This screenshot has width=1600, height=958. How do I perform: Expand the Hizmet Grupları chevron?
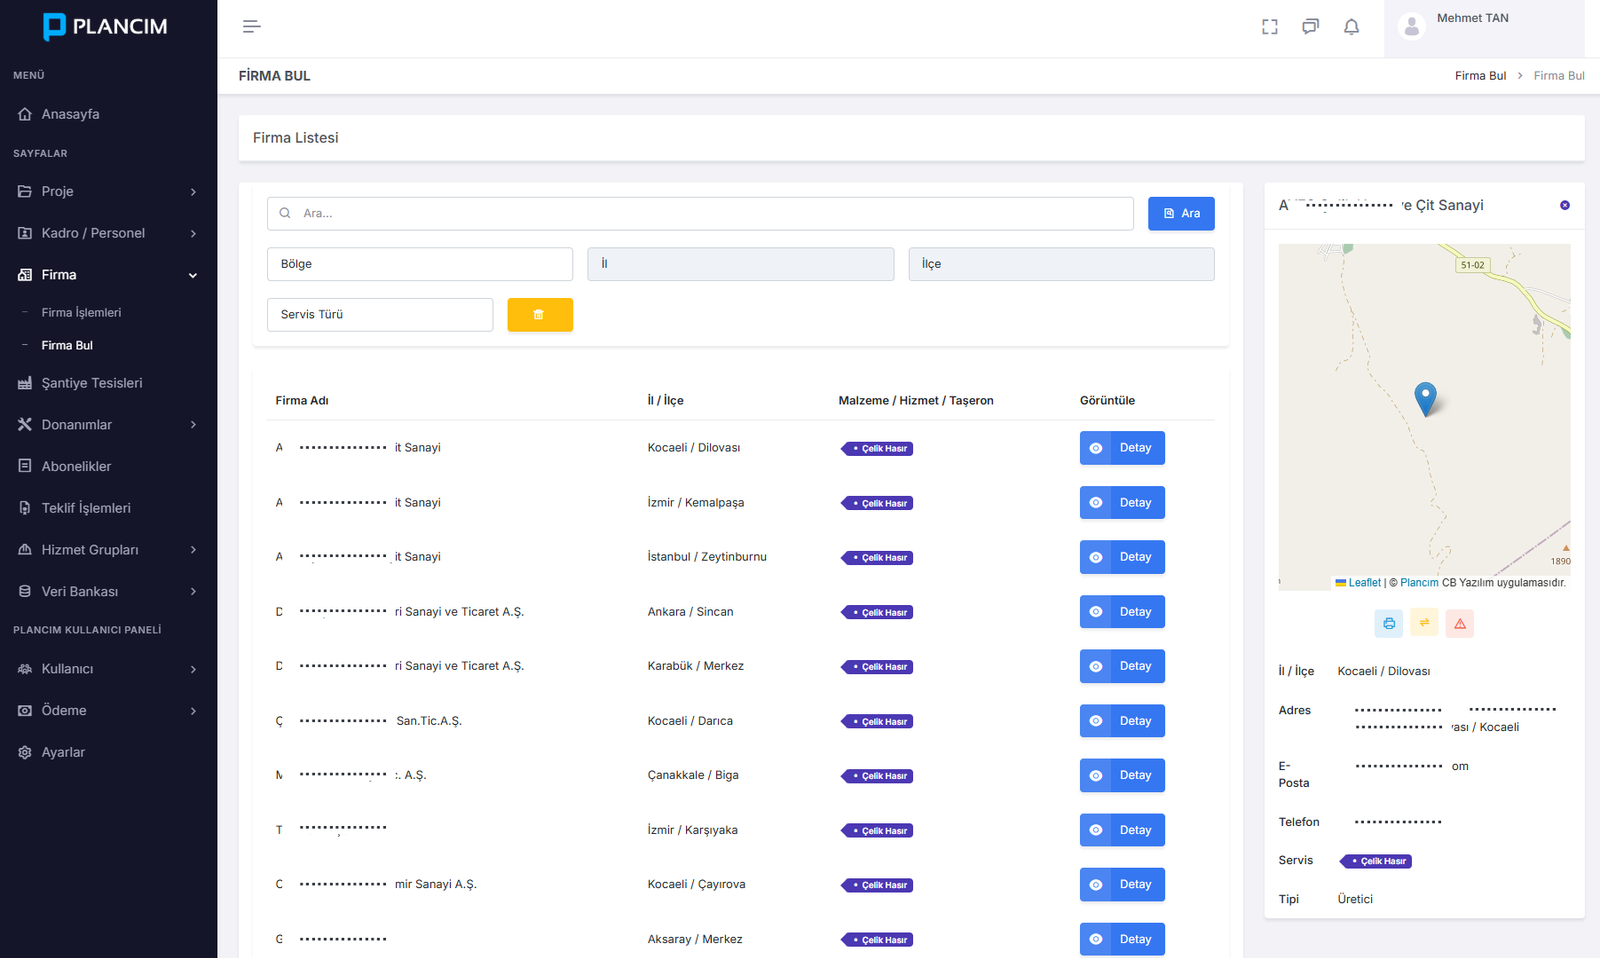[x=193, y=550]
